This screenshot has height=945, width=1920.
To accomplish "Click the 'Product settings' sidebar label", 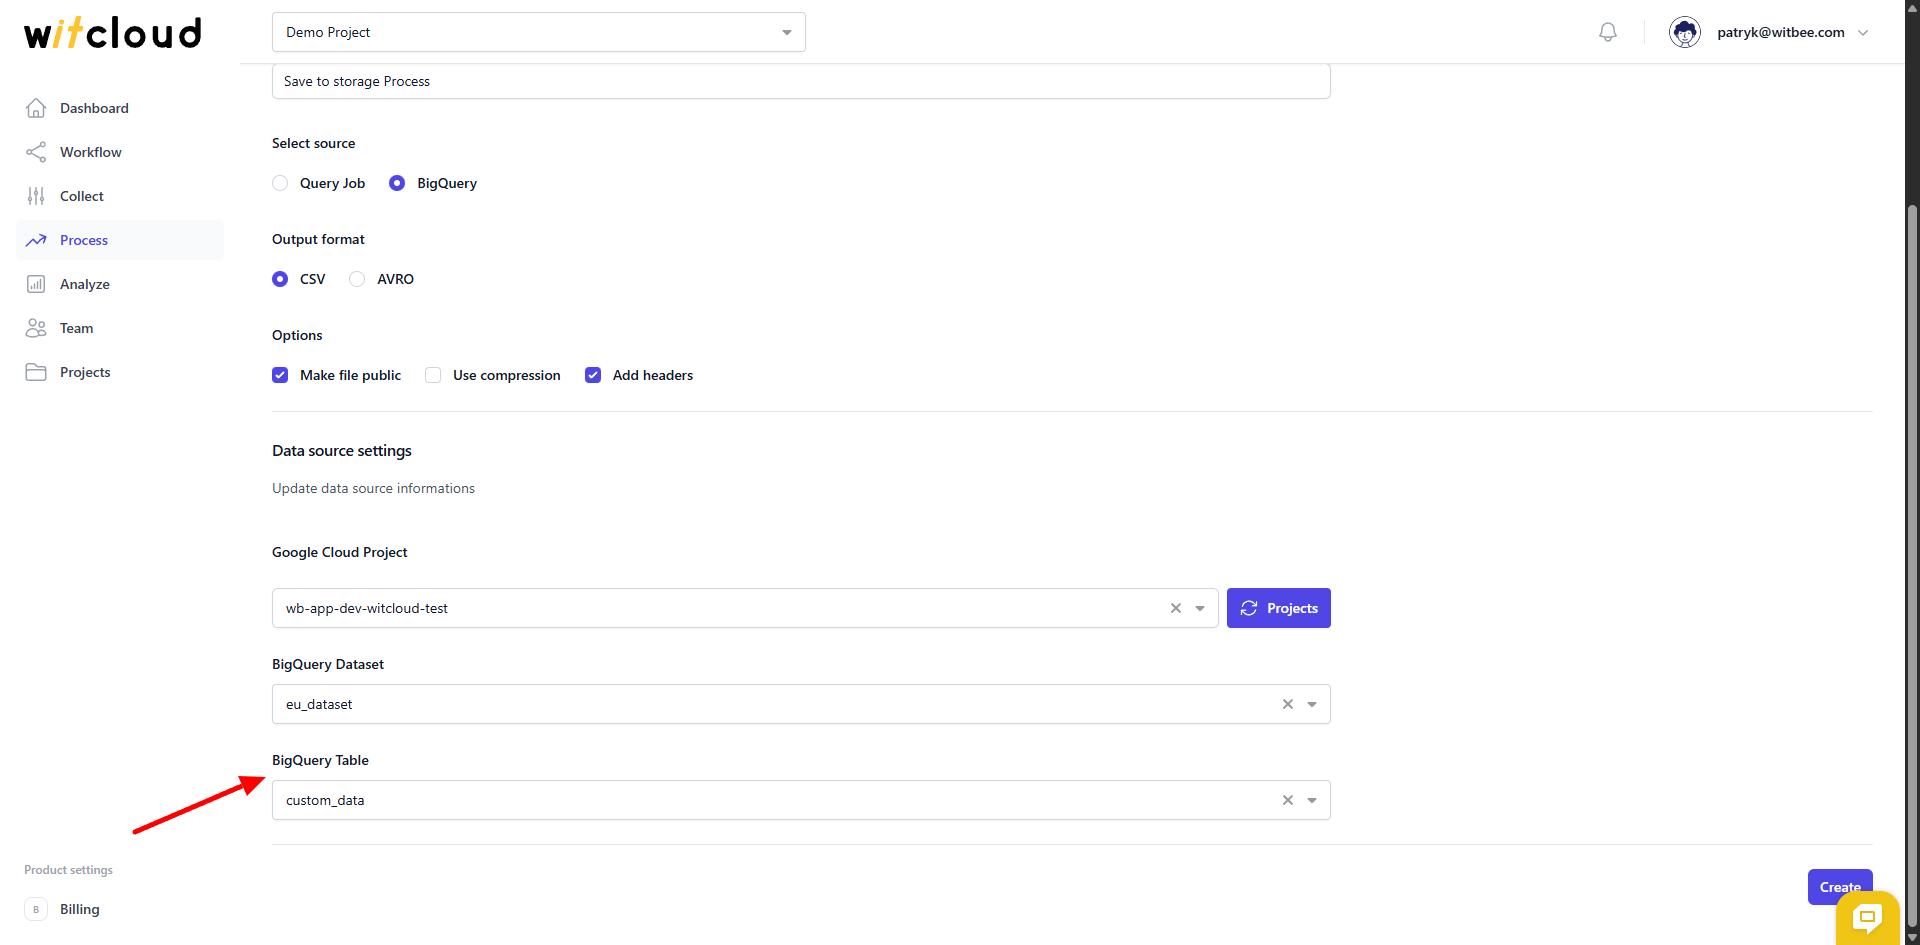I will (x=68, y=870).
